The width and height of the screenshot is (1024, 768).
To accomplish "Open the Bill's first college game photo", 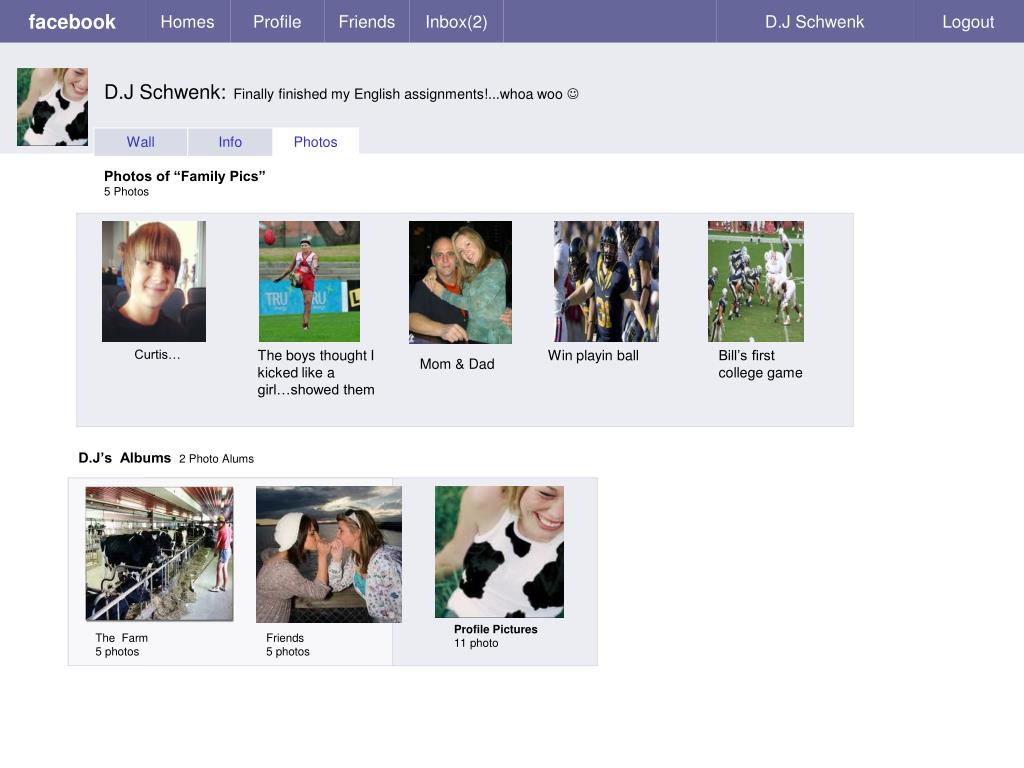I will 756,281.
